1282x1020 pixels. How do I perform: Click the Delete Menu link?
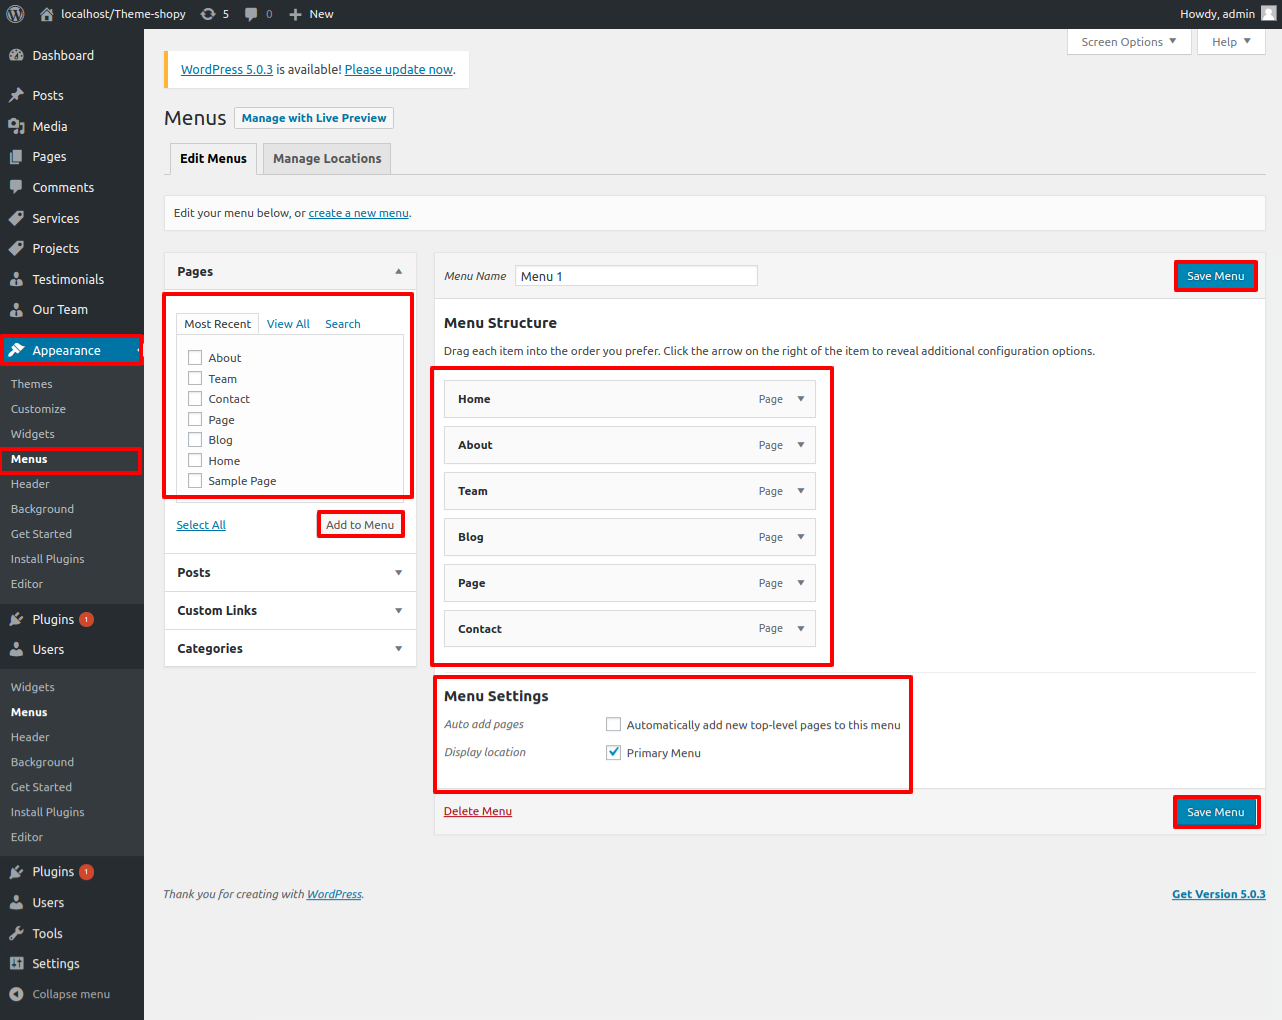pyautogui.click(x=478, y=811)
